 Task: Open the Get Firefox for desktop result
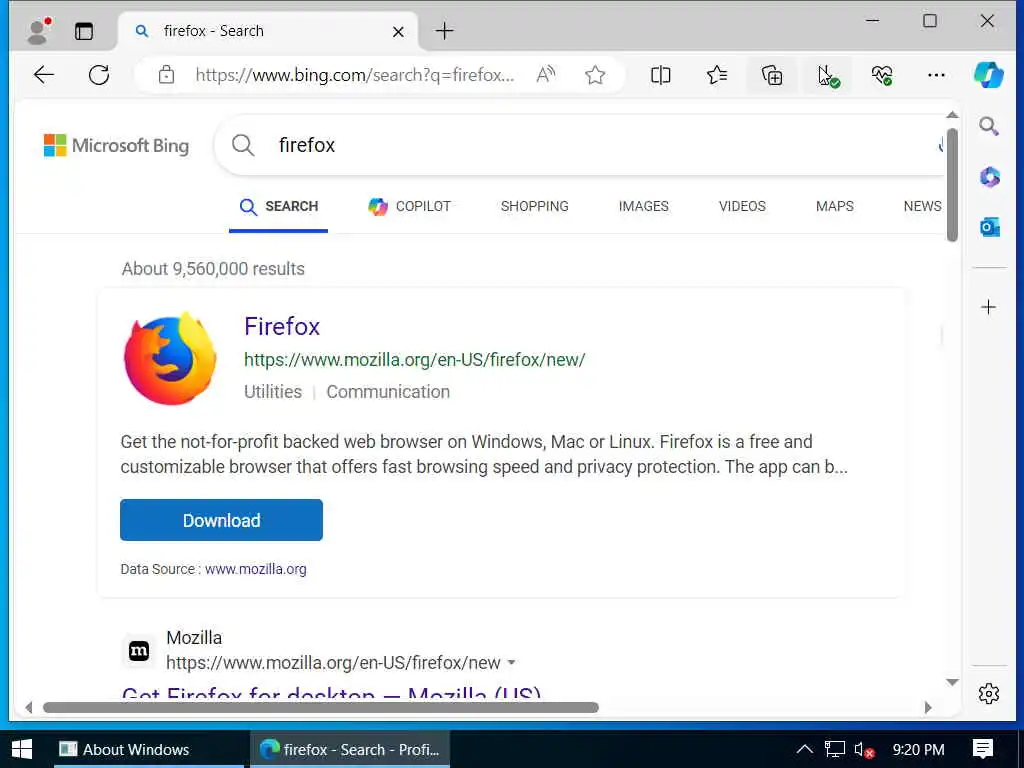pyautogui.click(x=331, y=694)
